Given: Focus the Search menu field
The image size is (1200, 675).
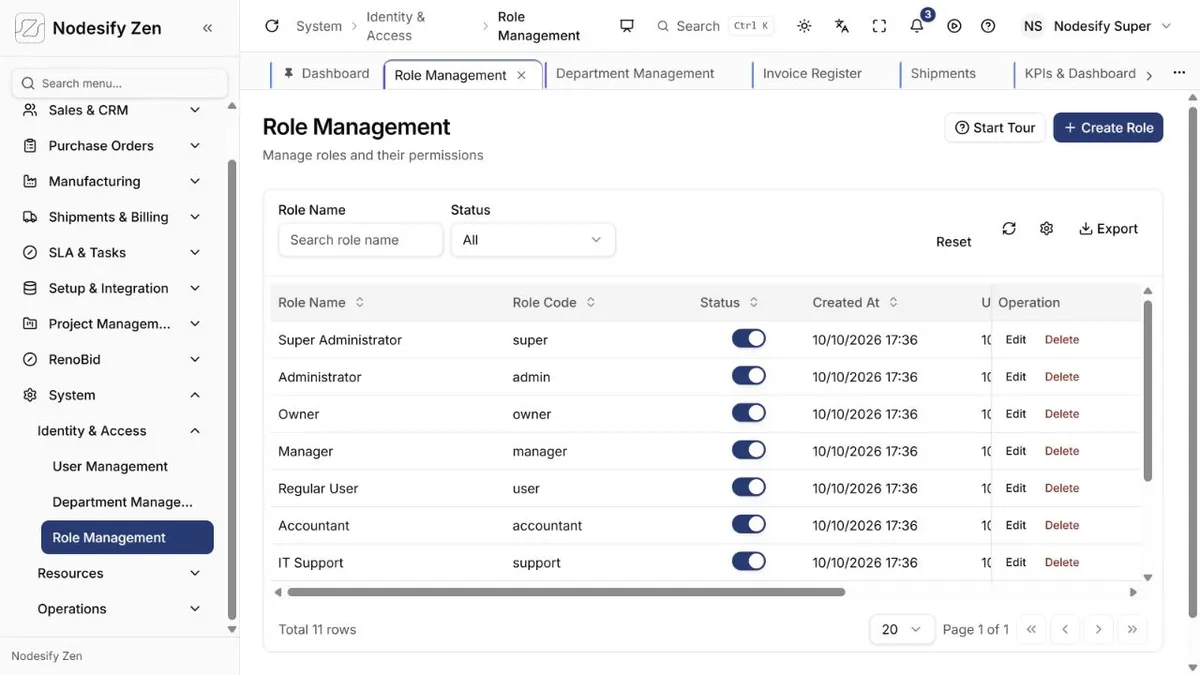Looking at the screenshot, I should (x=120, y=83).
